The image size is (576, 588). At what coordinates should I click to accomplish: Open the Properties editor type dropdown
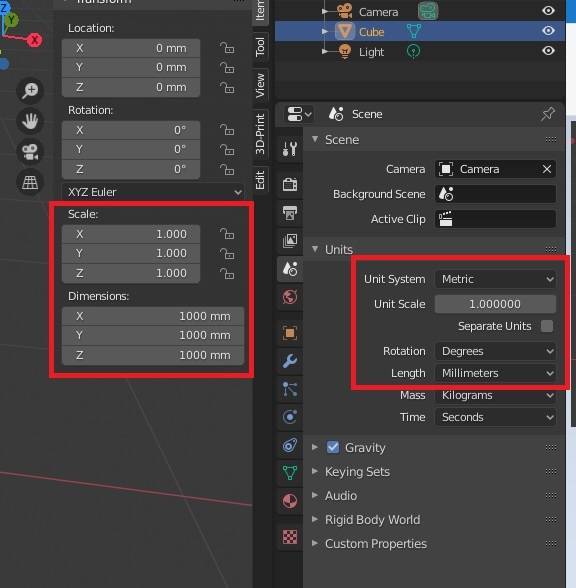(x=299, y=114)
